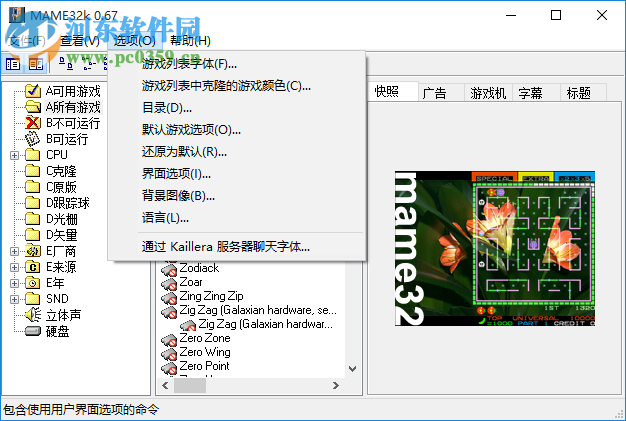Click the E年 clock folder icon
The width and height of the screenshot is (626, 421).
[x=33, y=283]
